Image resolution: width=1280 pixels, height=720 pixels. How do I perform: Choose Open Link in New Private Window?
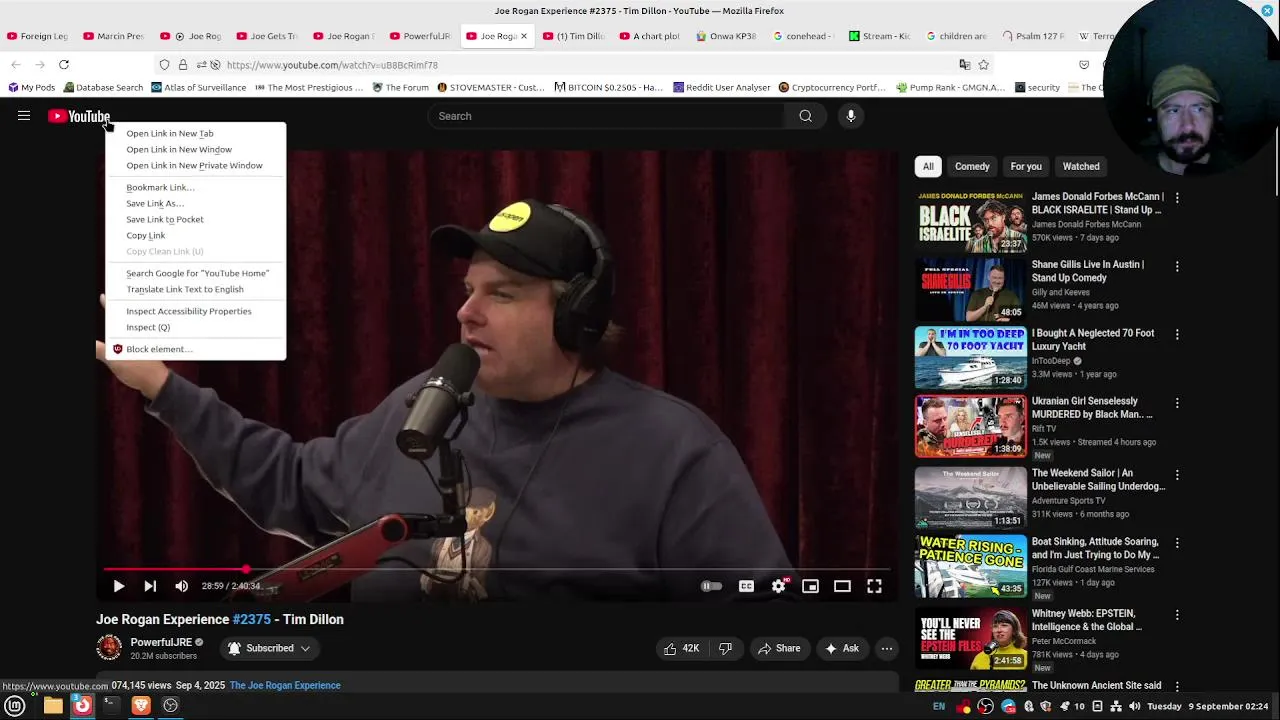[x=195, y=165]
